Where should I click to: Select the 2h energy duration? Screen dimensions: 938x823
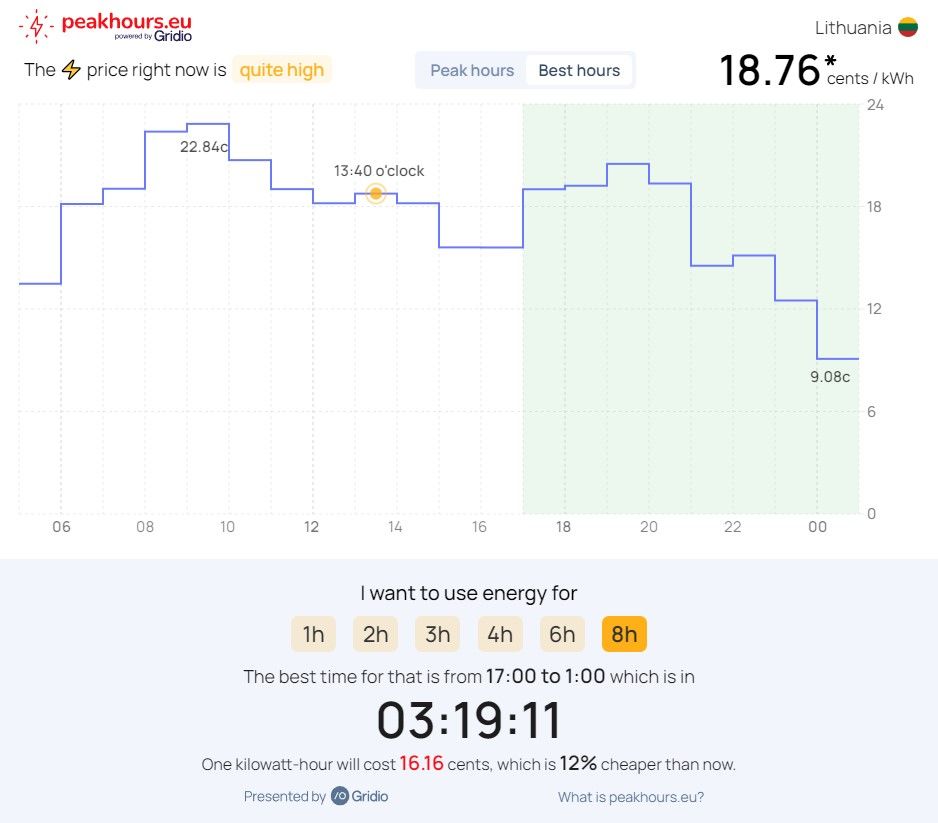point(376,634)
